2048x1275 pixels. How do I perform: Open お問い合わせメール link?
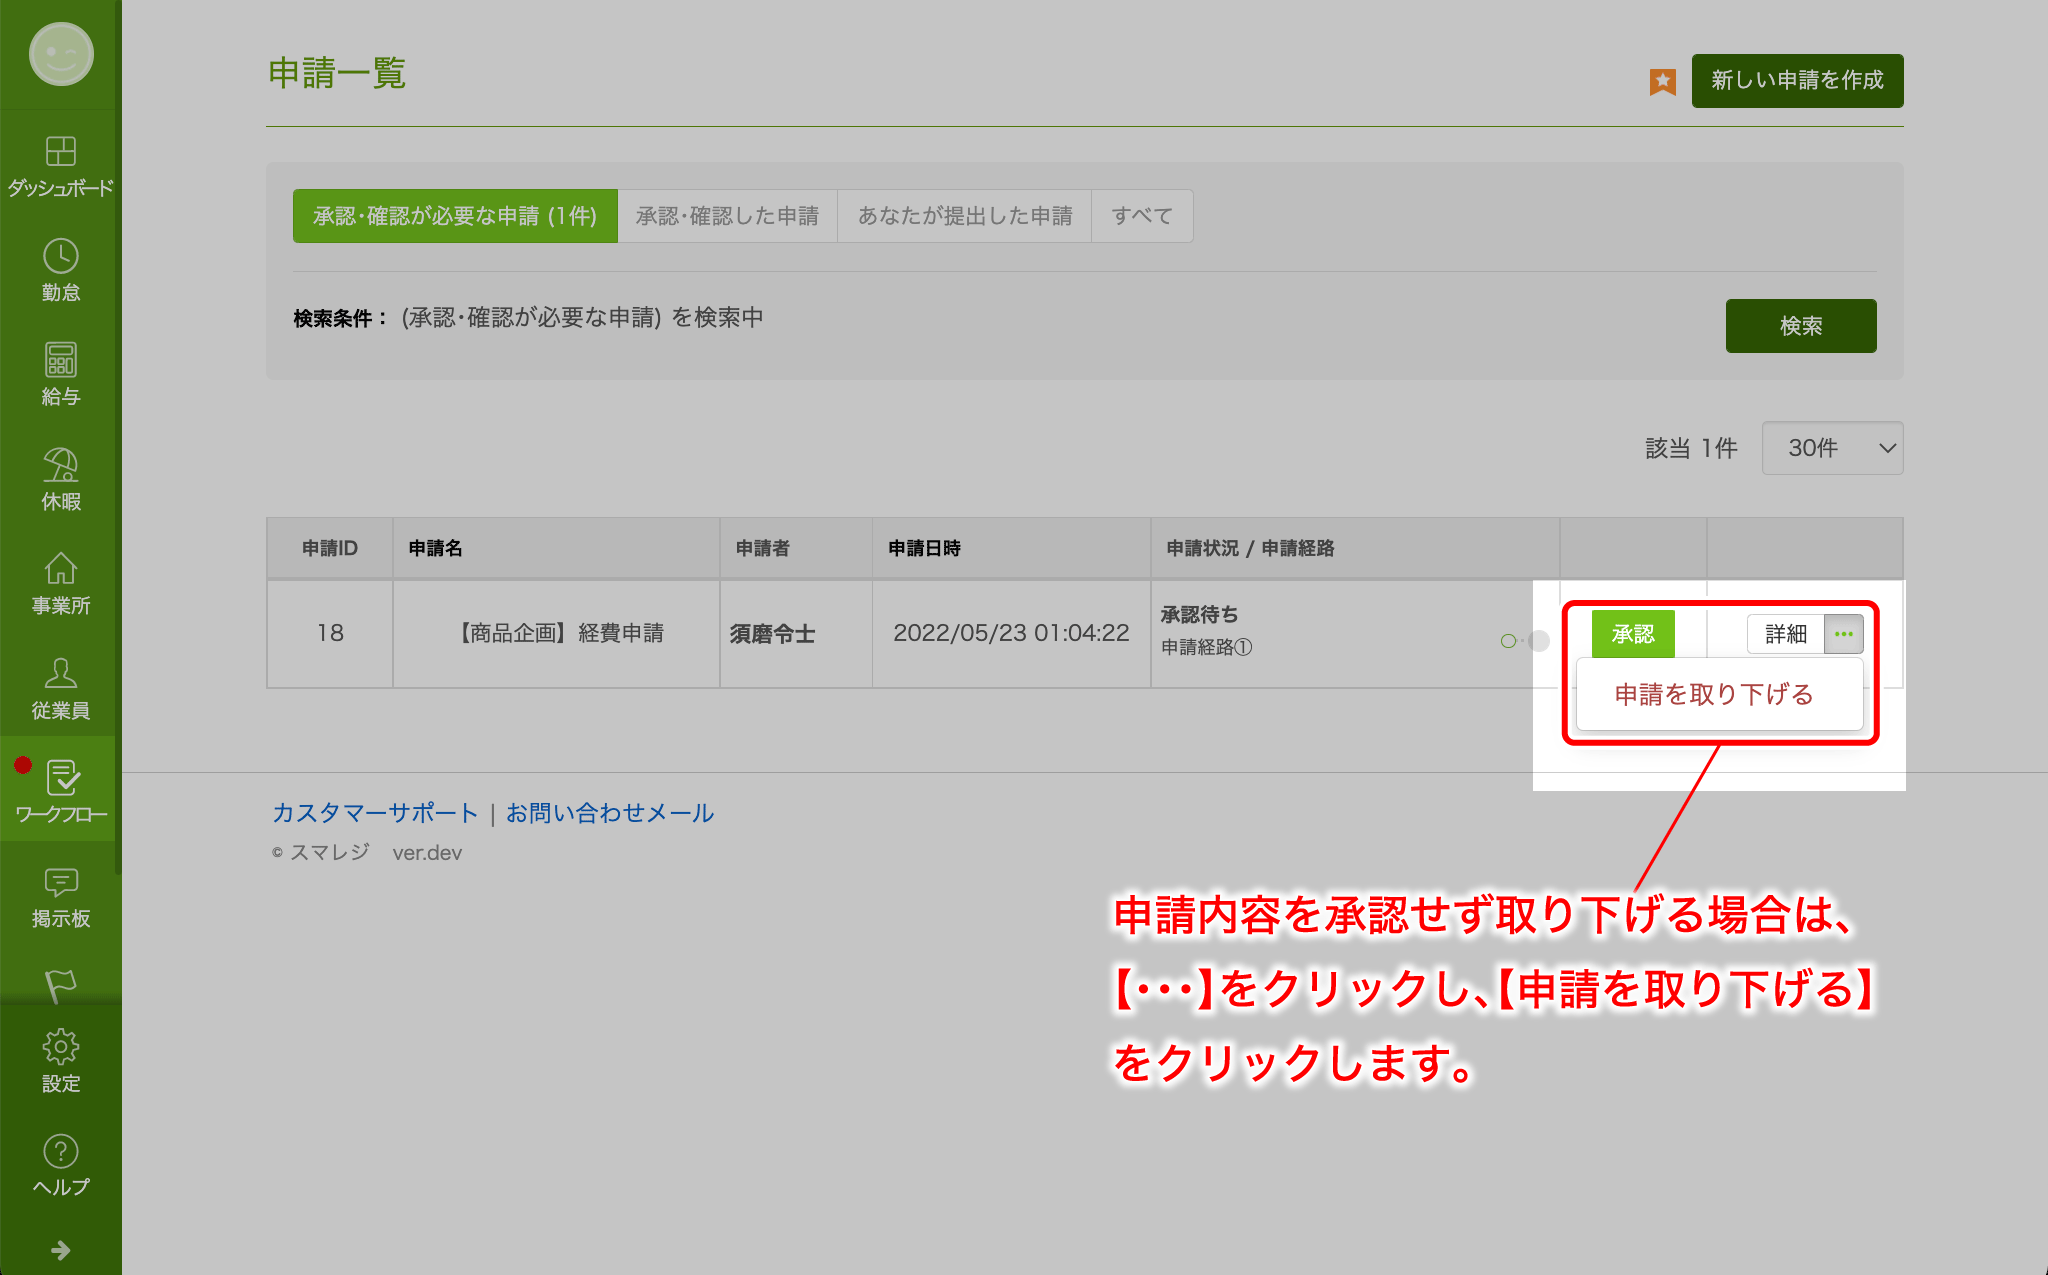(x=610, y=813)
